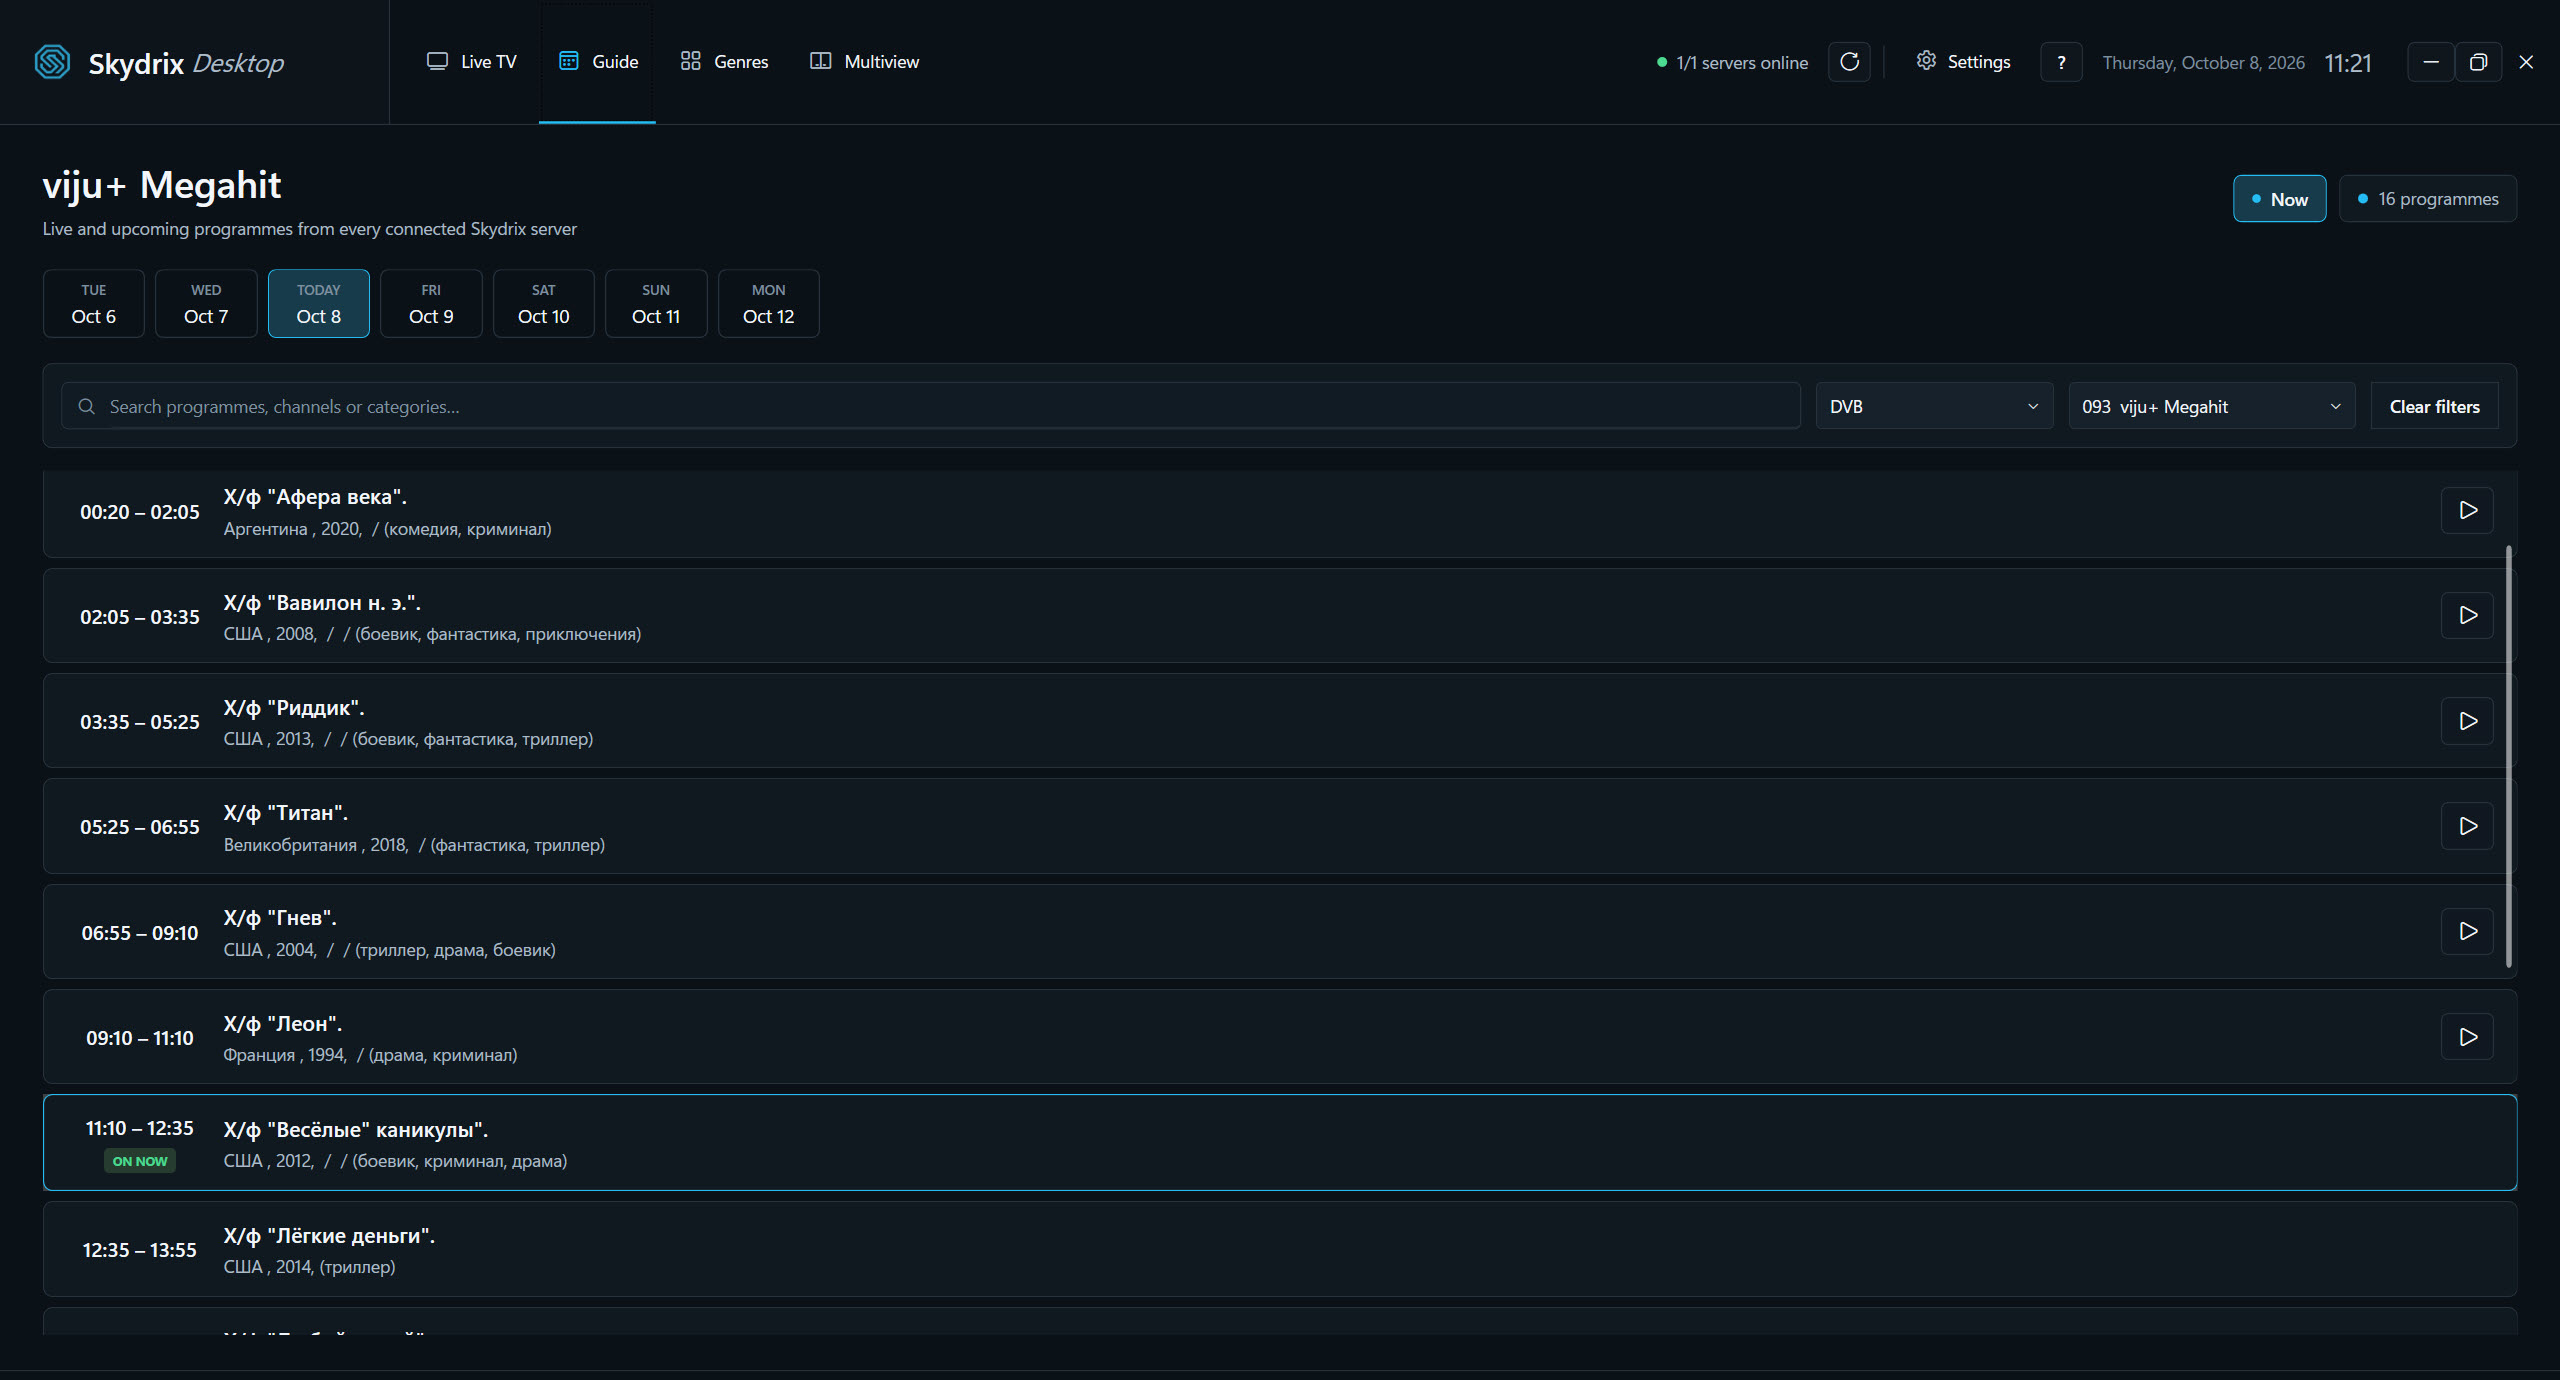
Task: Refresh servers with the reload icon
Action: point(1849,62)
